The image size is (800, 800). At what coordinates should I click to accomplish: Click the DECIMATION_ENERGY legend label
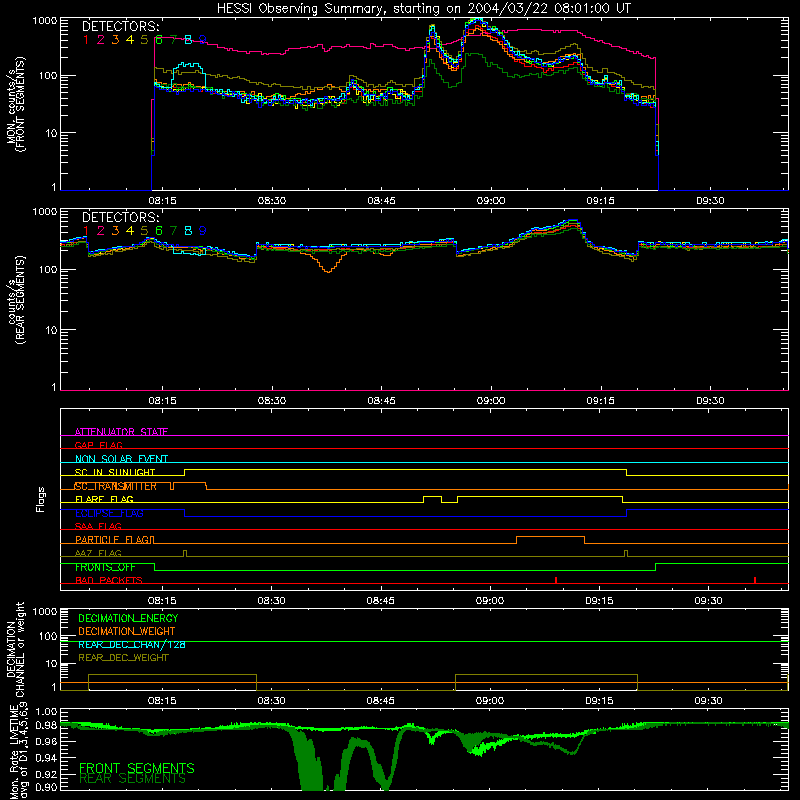click(128, 618)
